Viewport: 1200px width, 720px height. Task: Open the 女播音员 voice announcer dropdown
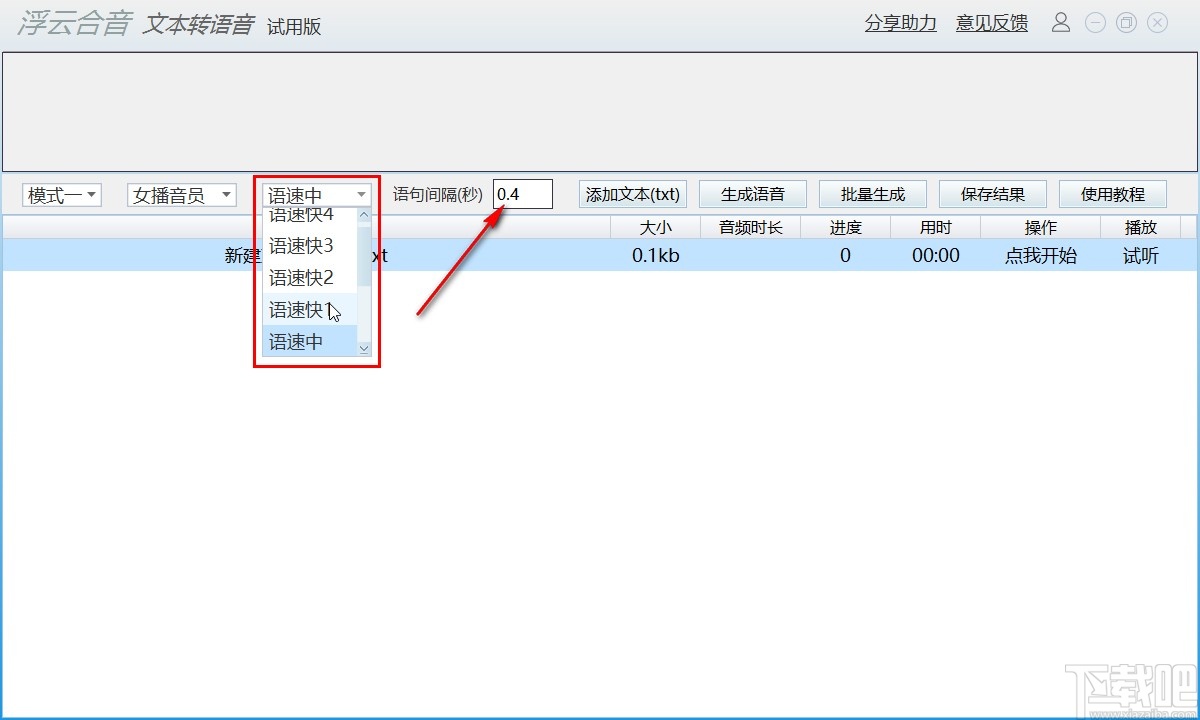coord(181,194)
